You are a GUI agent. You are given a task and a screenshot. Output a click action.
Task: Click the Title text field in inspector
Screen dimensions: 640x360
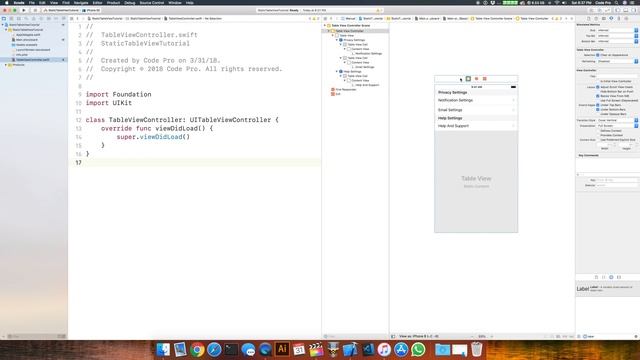pos(617,76)
